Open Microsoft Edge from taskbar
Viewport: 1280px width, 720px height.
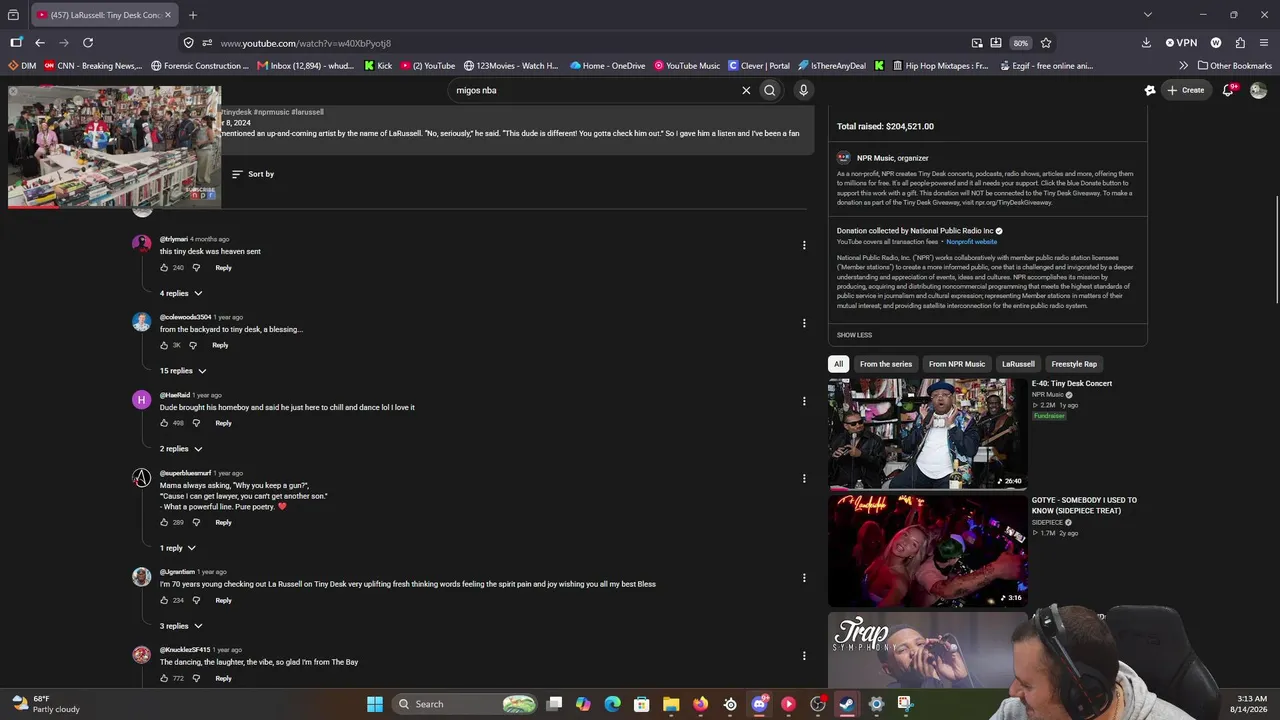612,704
